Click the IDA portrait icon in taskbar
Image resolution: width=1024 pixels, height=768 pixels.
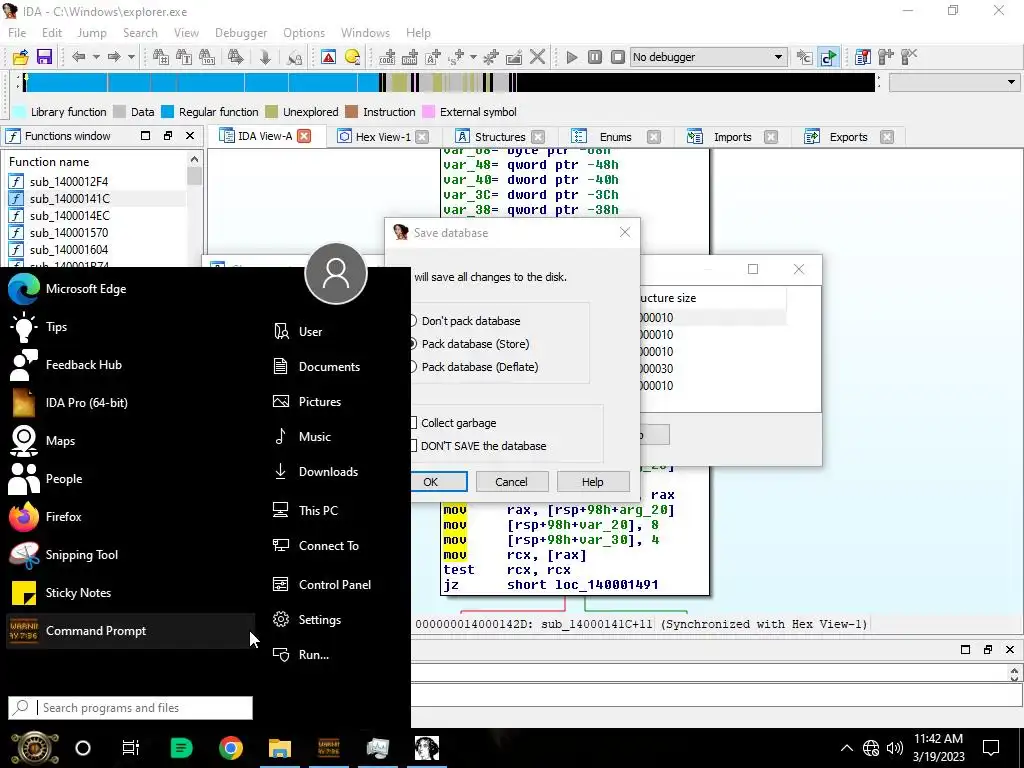pyautogui.click(x=426, y=747)
